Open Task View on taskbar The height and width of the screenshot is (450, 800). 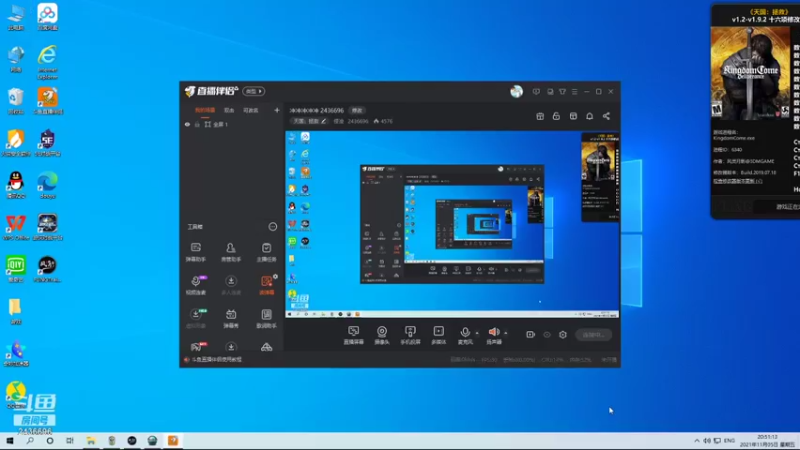click(70, 441)
